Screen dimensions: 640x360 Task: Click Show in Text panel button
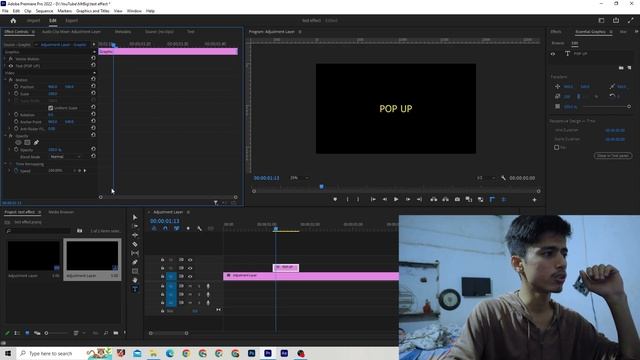[613, 156]
